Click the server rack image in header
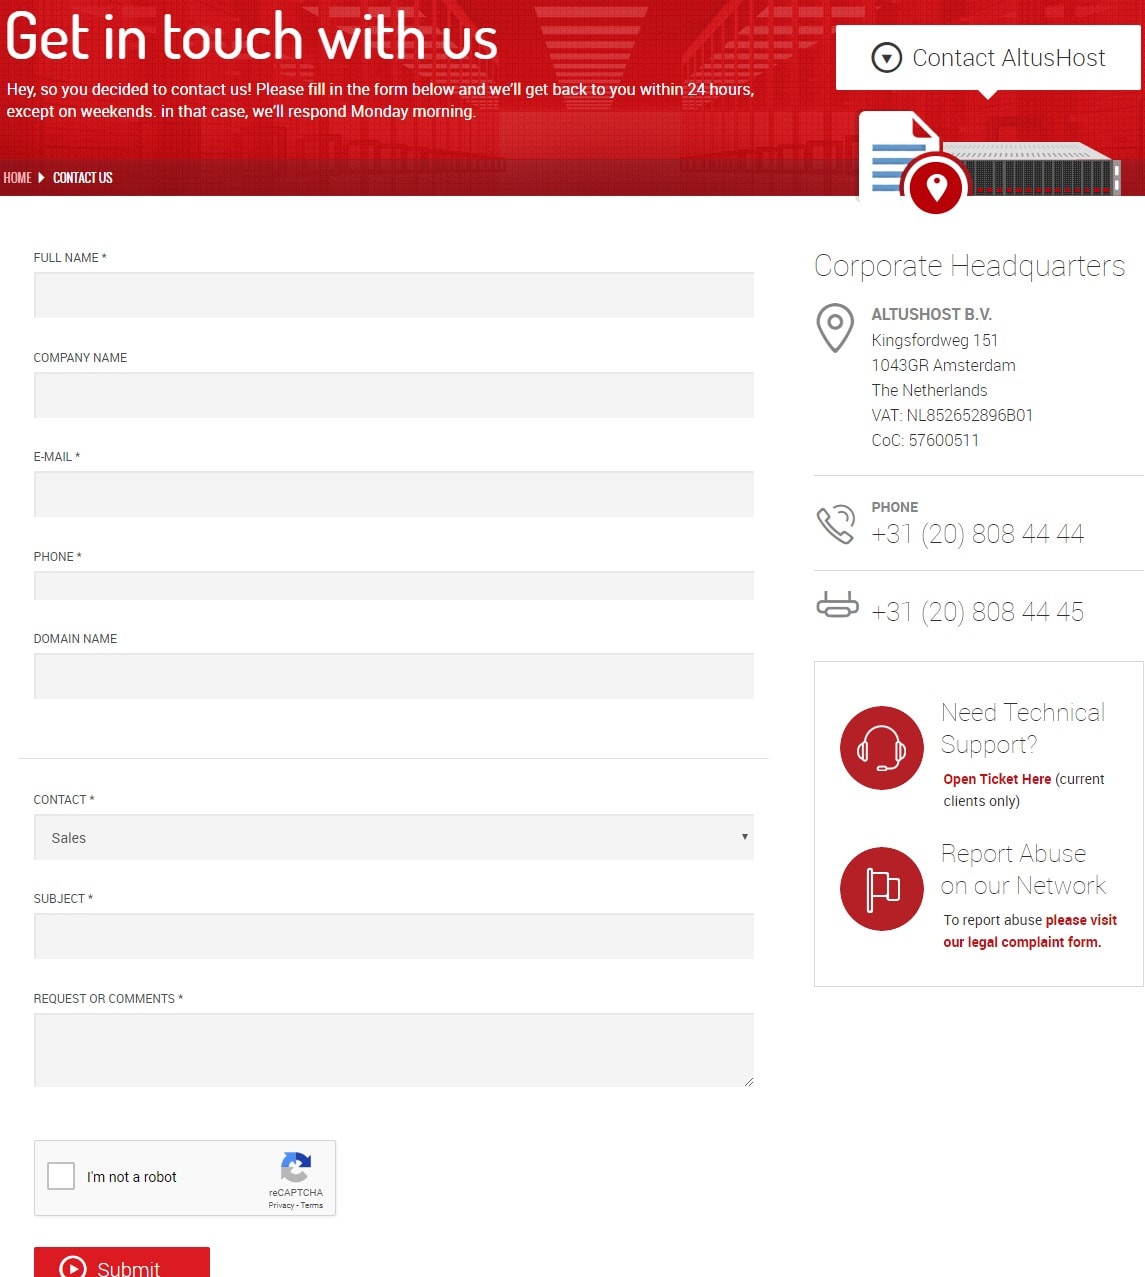This screenshot has width=1145, height=1277. [1031, 168]
